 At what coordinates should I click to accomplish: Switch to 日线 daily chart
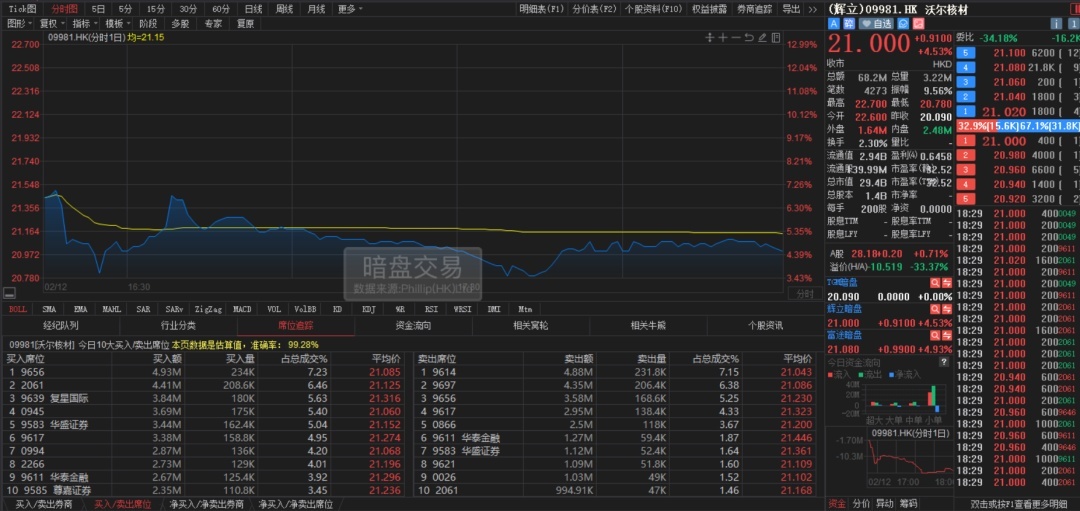click(x=253, y=9)
